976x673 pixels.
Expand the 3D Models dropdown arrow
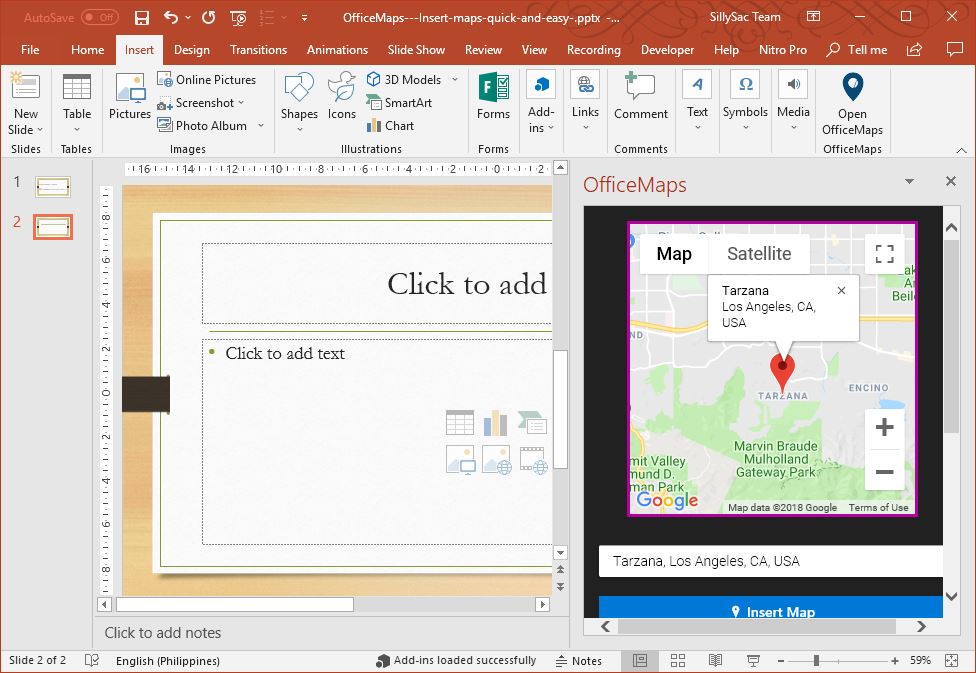455,80
